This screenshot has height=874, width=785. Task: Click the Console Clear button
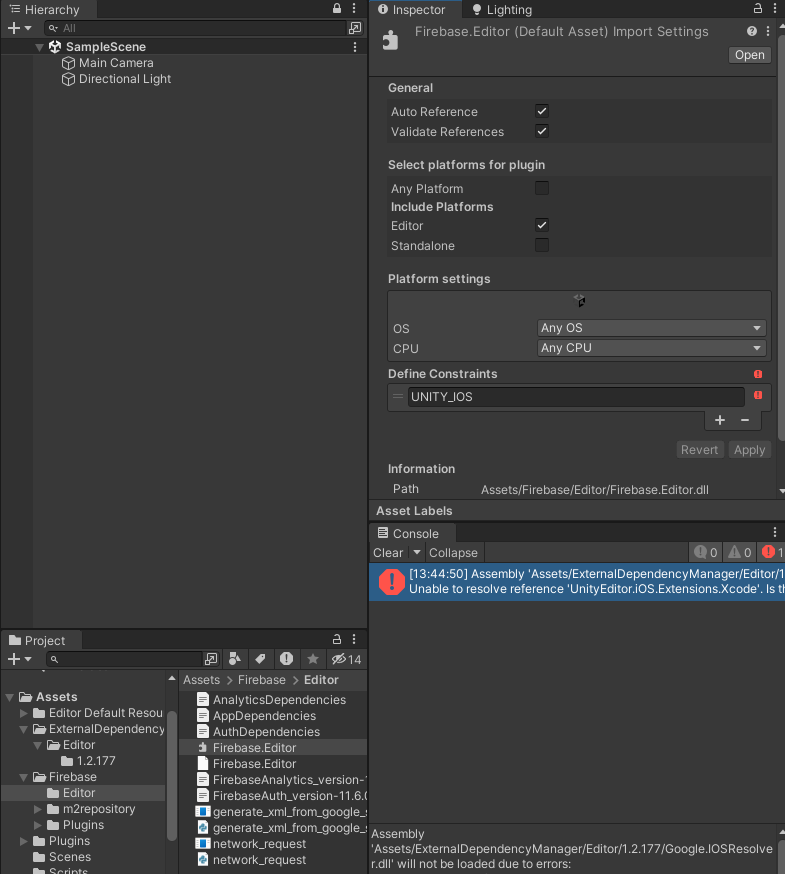pyautogui.click(x=388, y=552)
